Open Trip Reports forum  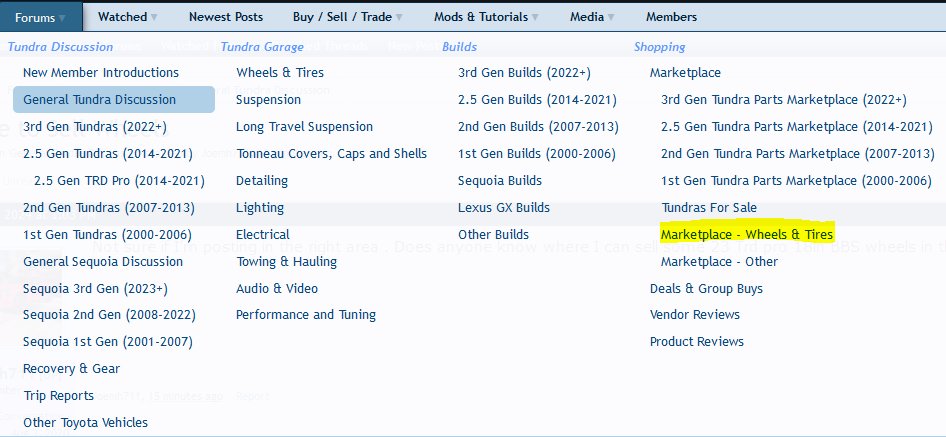pos(59,395)
